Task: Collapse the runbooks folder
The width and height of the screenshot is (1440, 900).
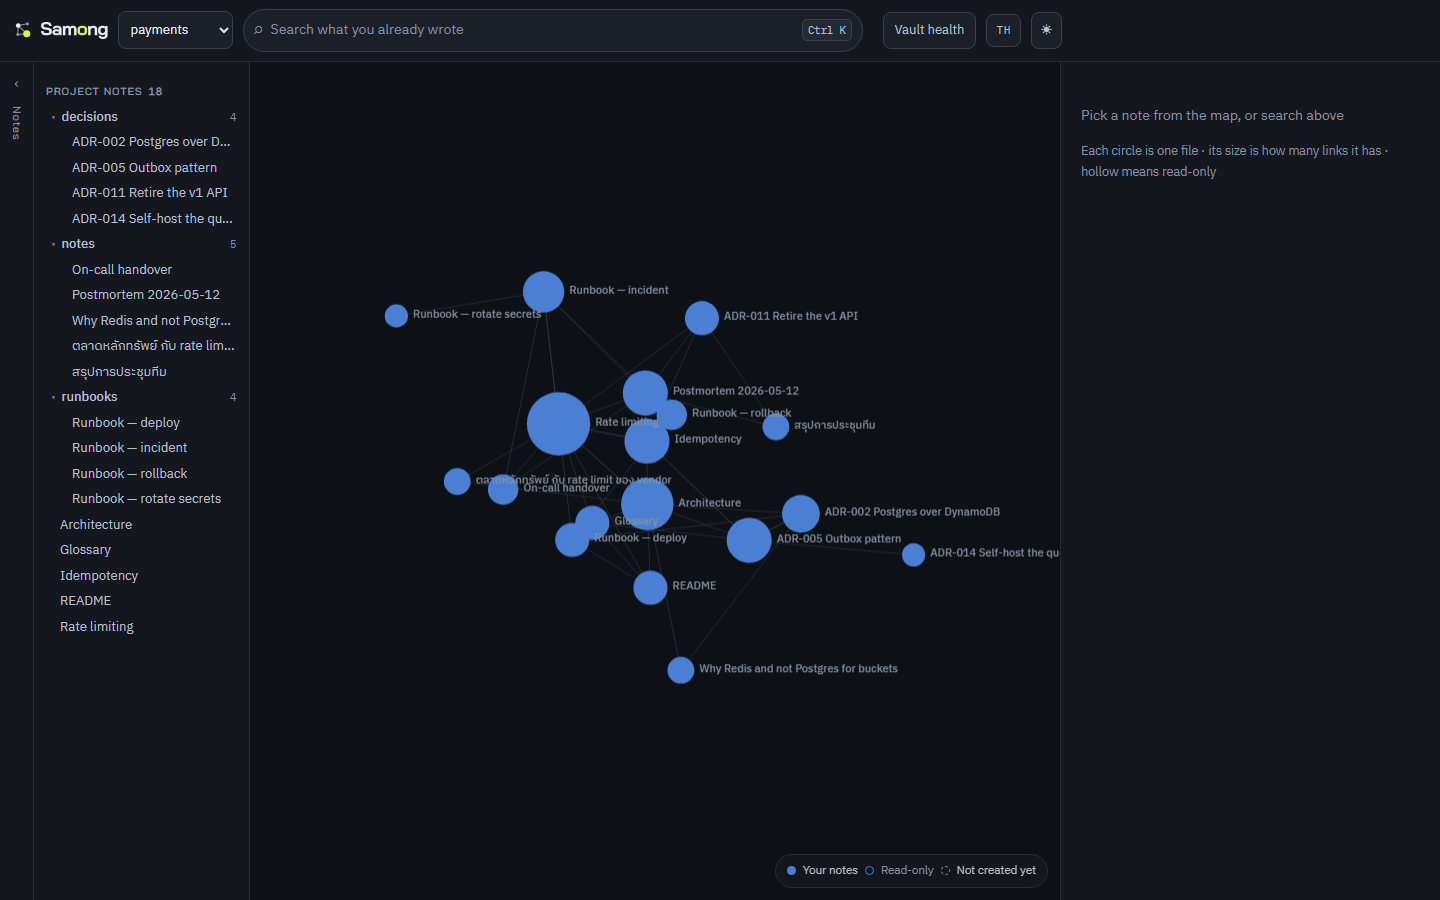Action: point(143,397)
